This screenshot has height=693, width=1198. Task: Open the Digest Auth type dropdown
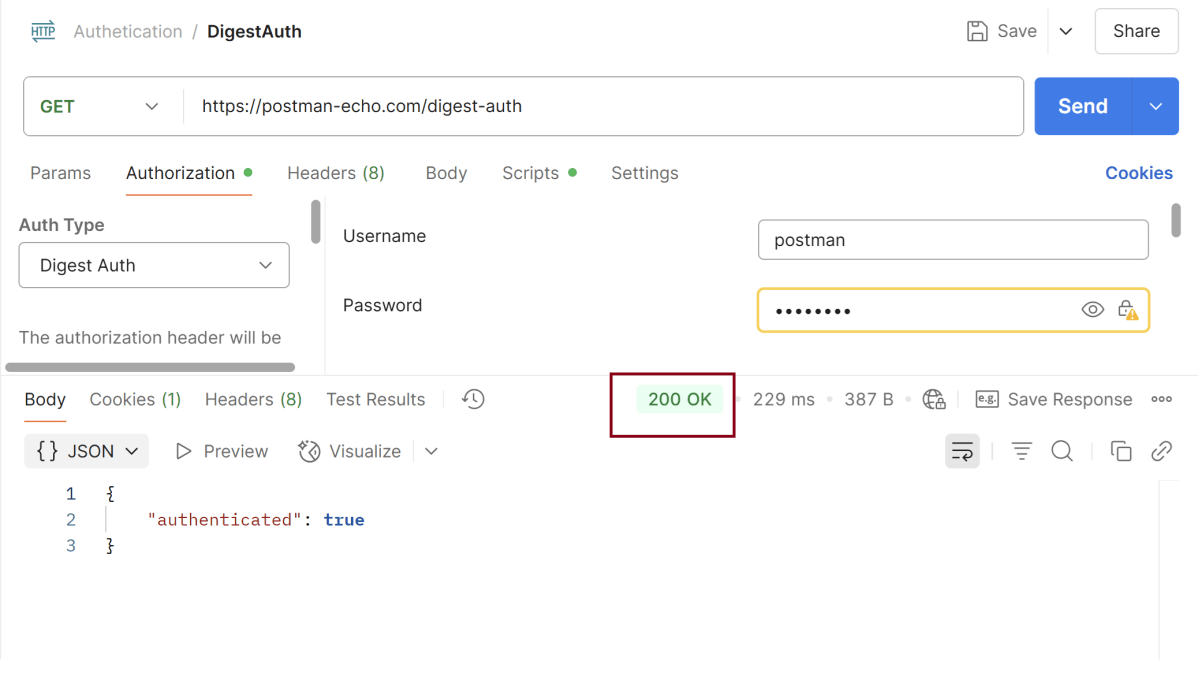pos(154,265)
